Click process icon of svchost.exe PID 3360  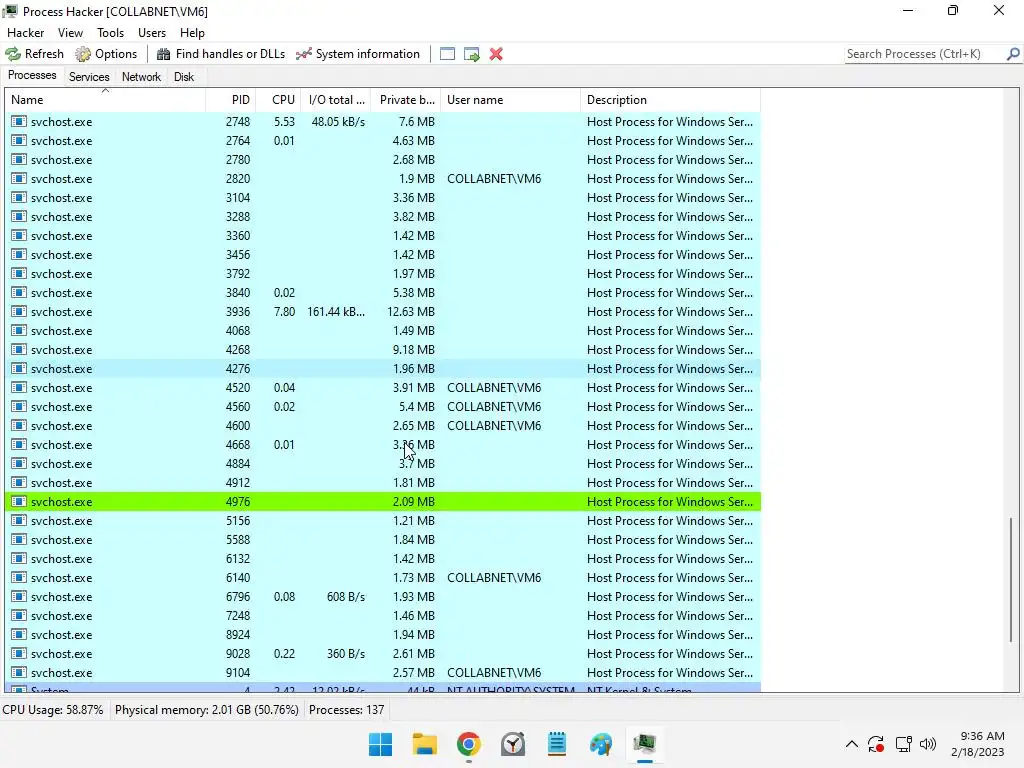click(19, 235)
